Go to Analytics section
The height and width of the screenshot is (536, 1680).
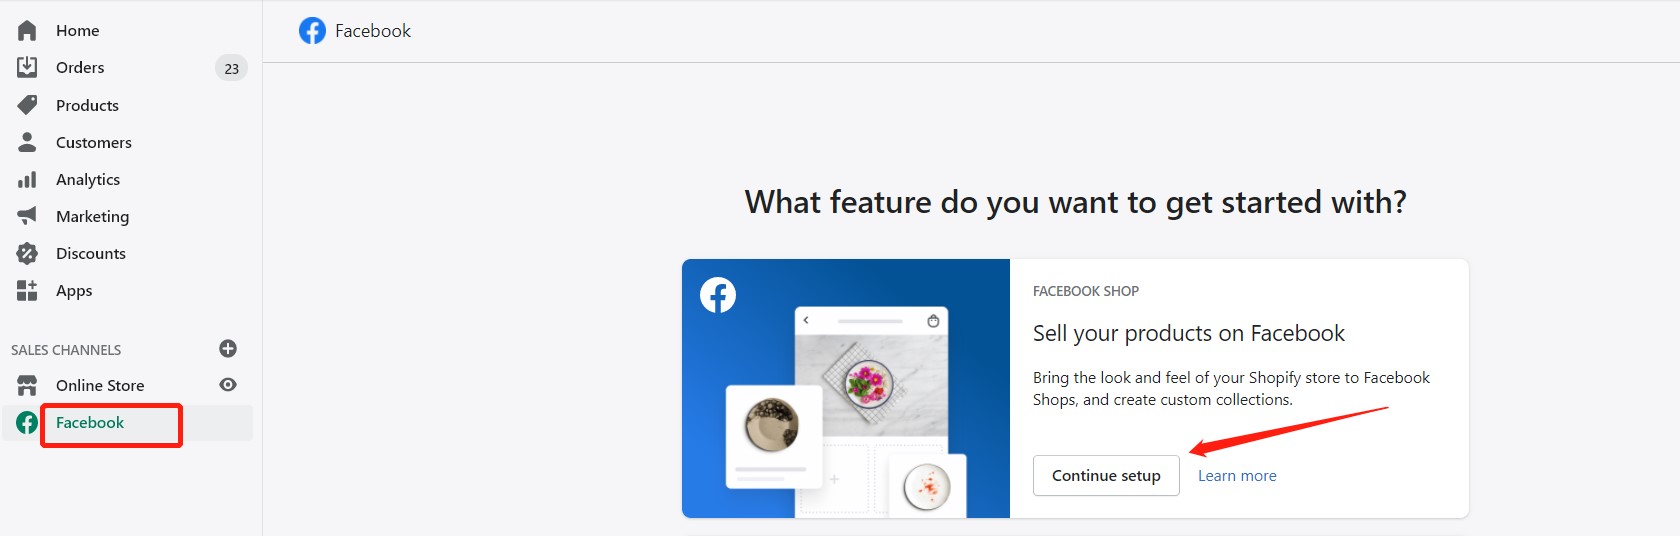(x=88, y=179)
